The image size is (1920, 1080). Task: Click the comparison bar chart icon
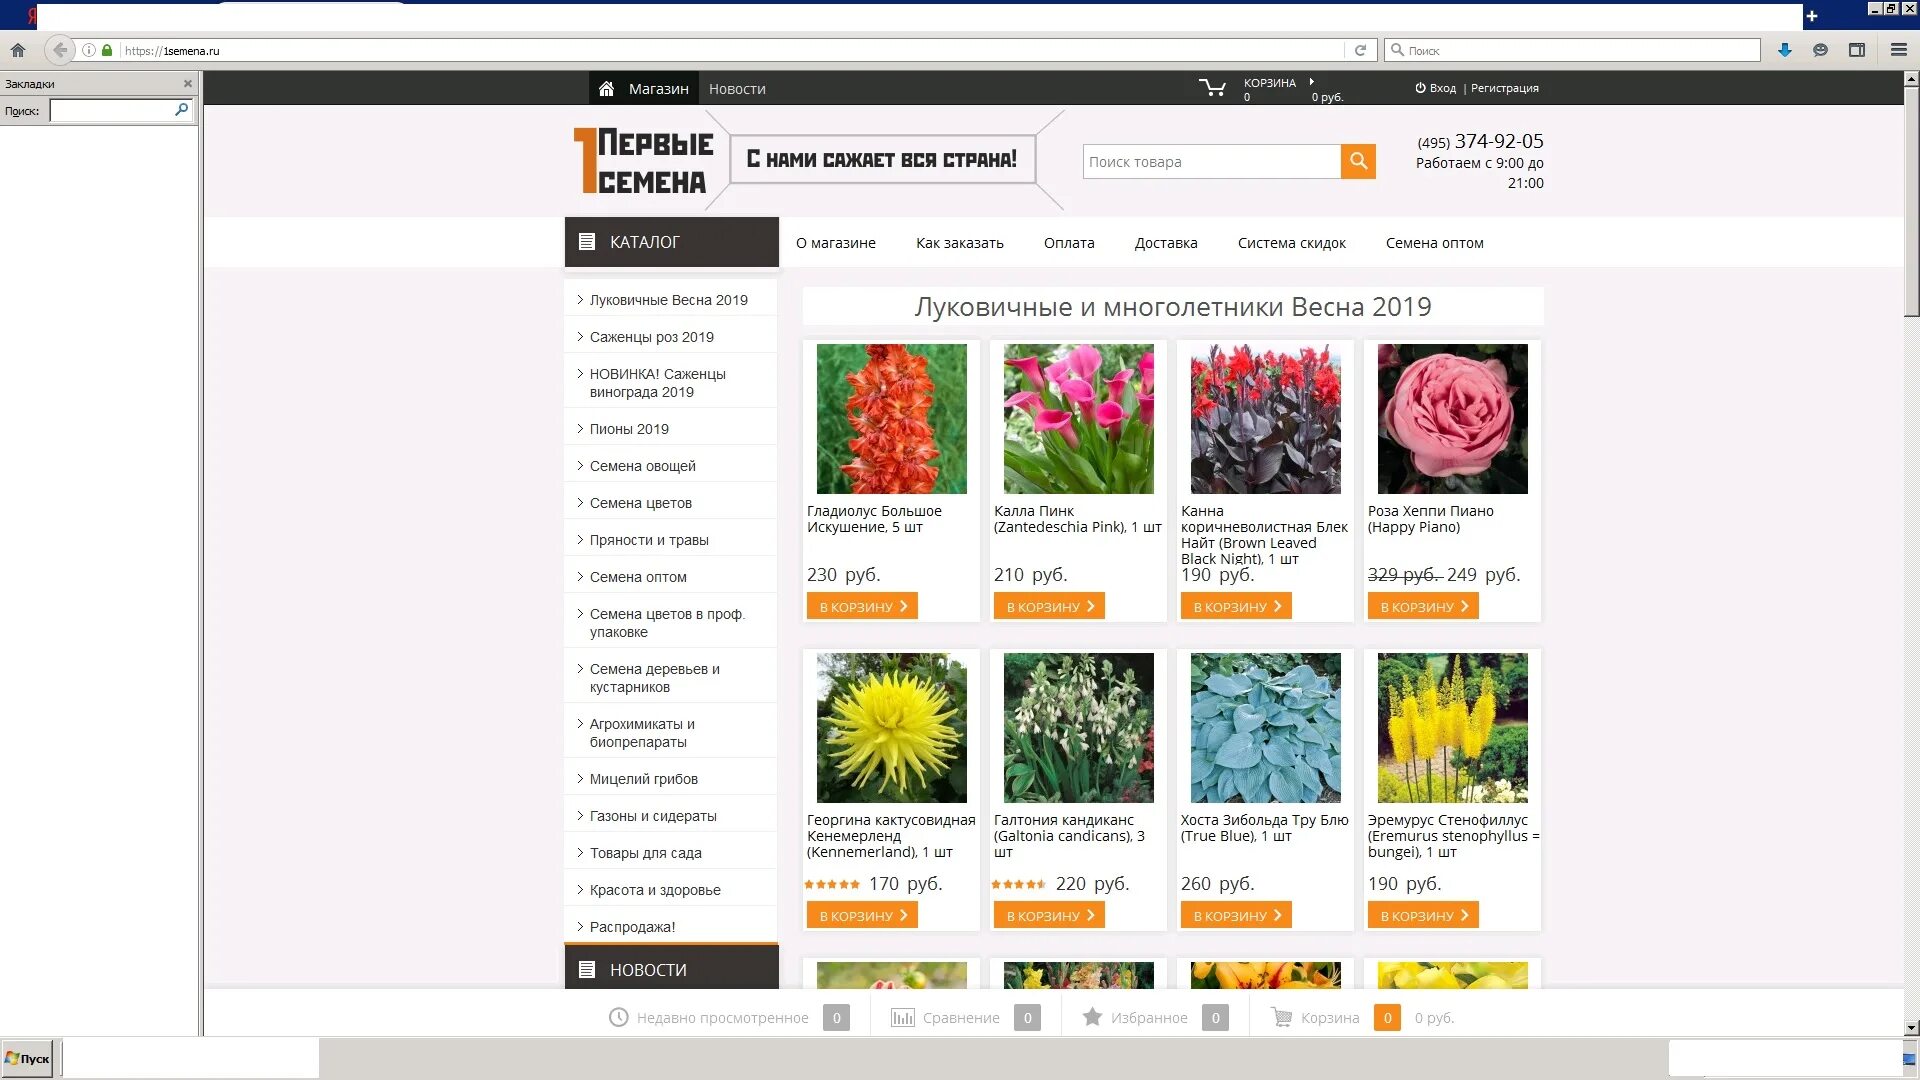point(903,1017)
